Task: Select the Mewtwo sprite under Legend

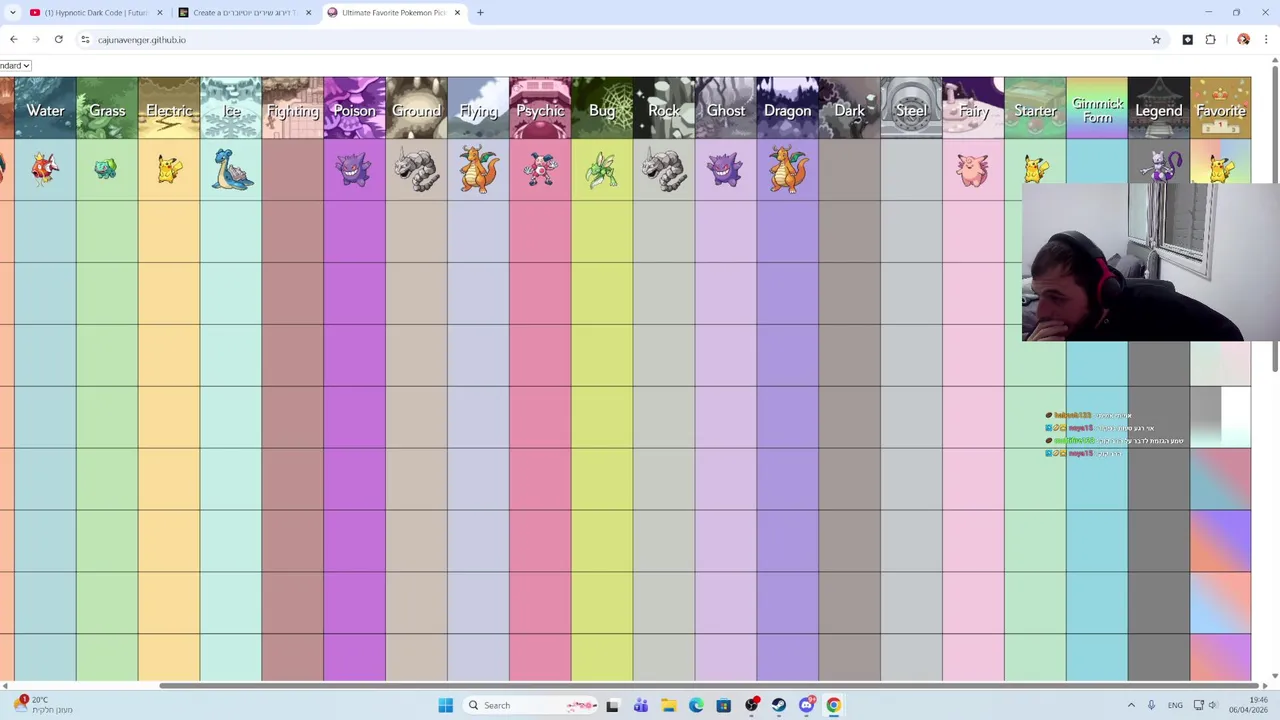Action: 1160,166
